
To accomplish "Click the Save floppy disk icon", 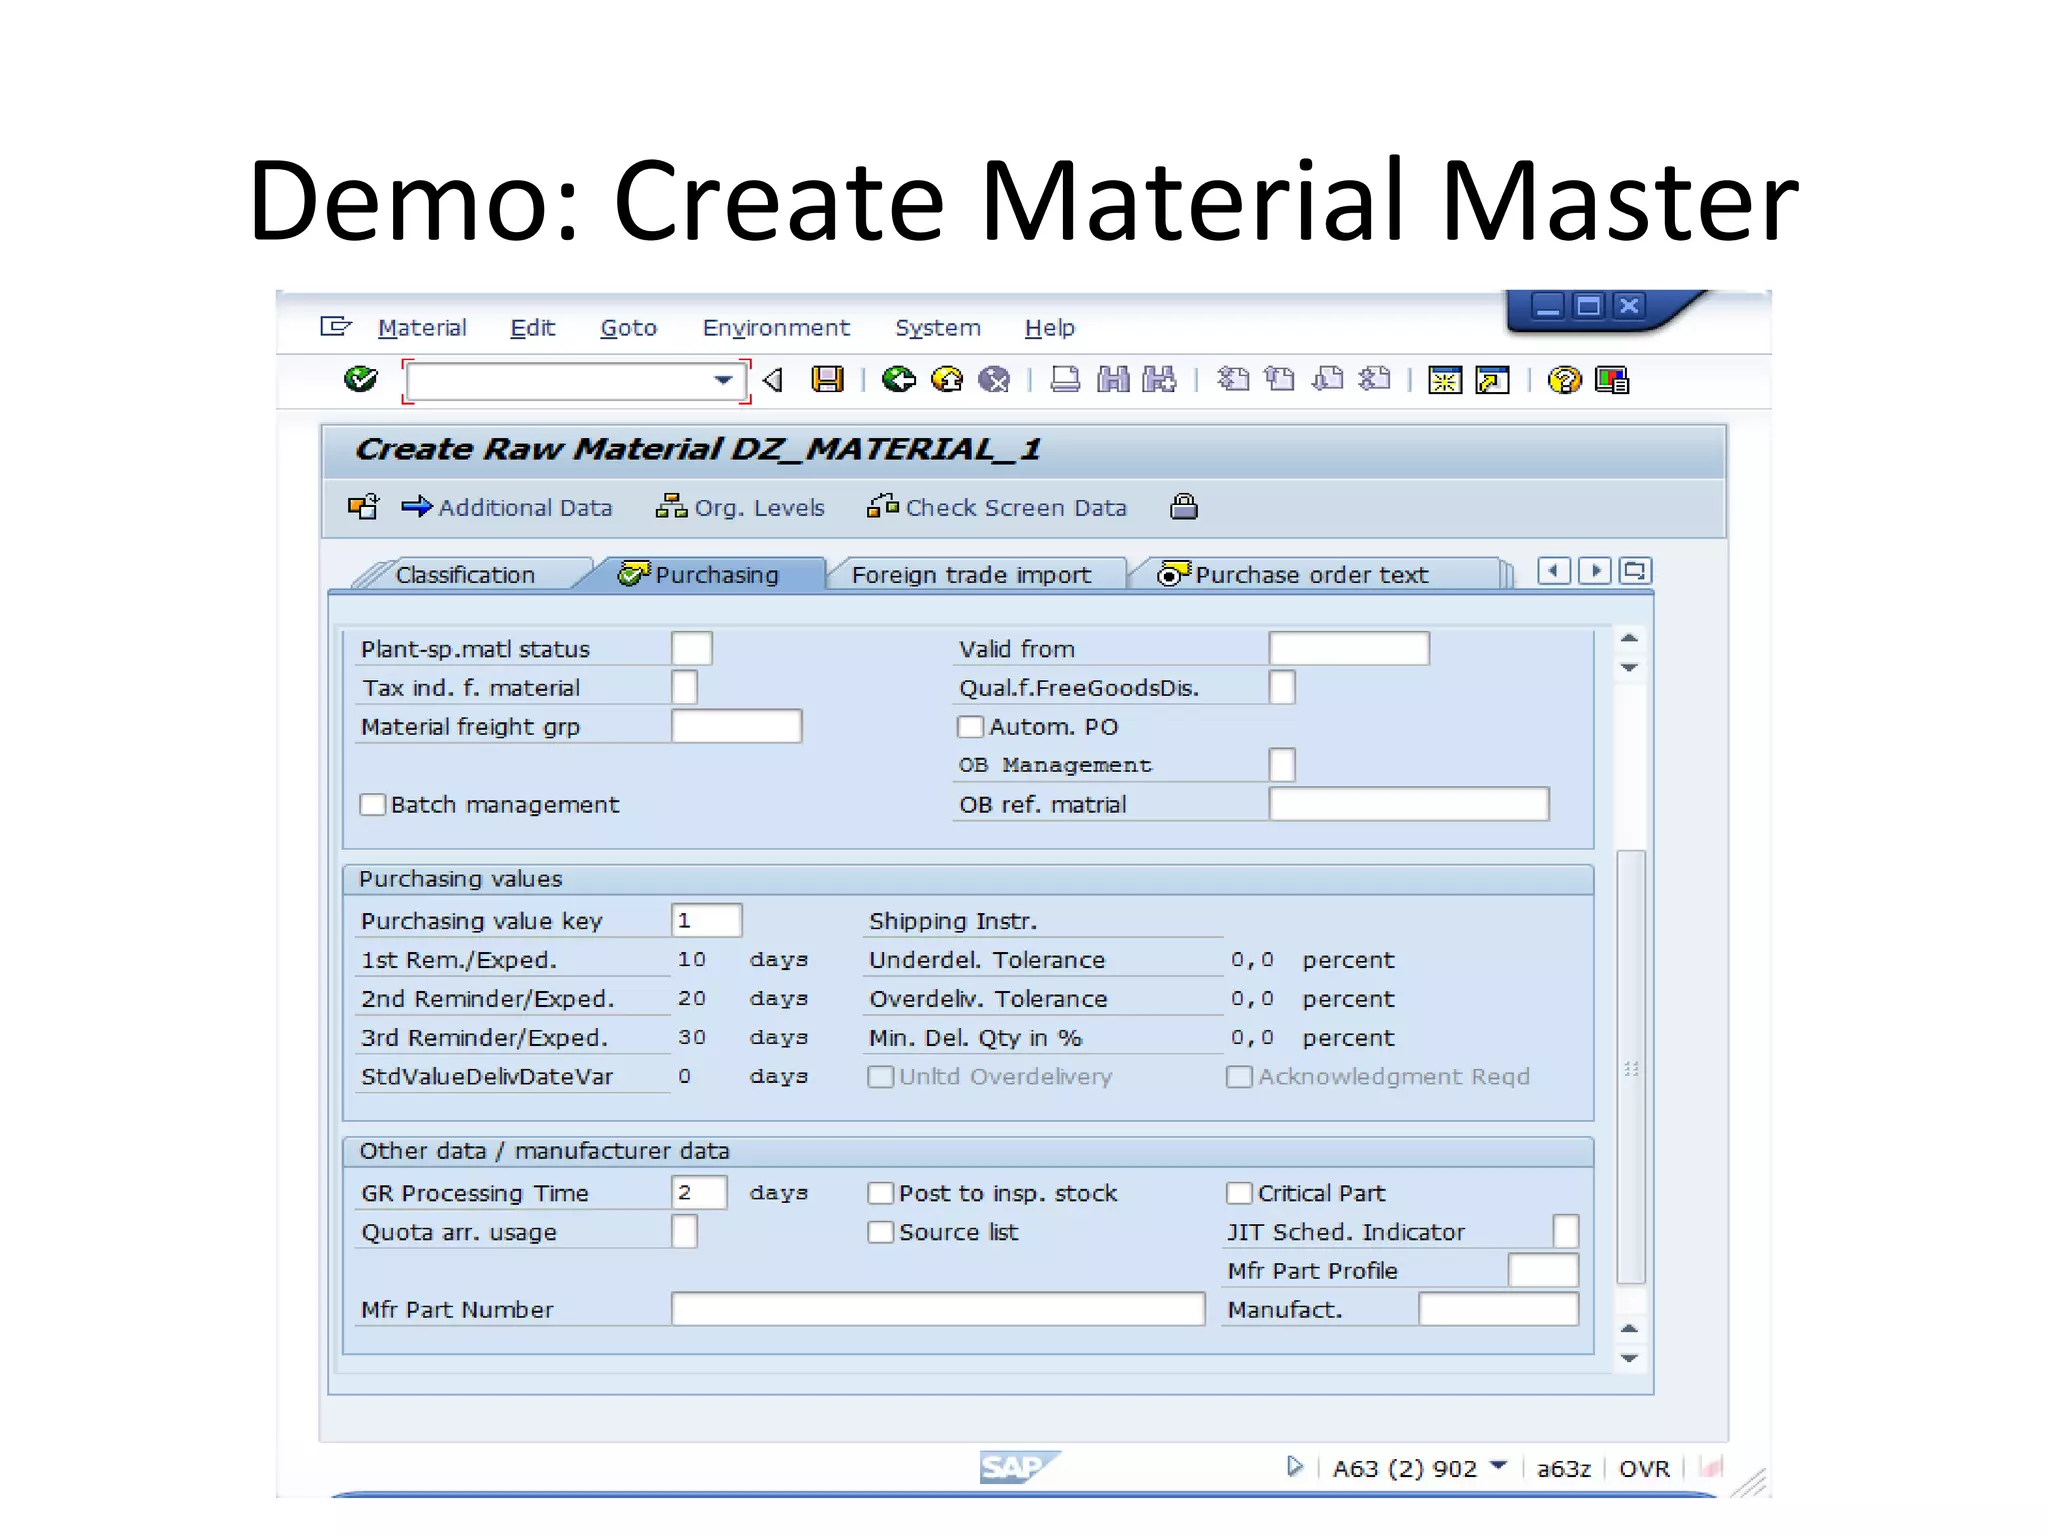I will [827, 380].
